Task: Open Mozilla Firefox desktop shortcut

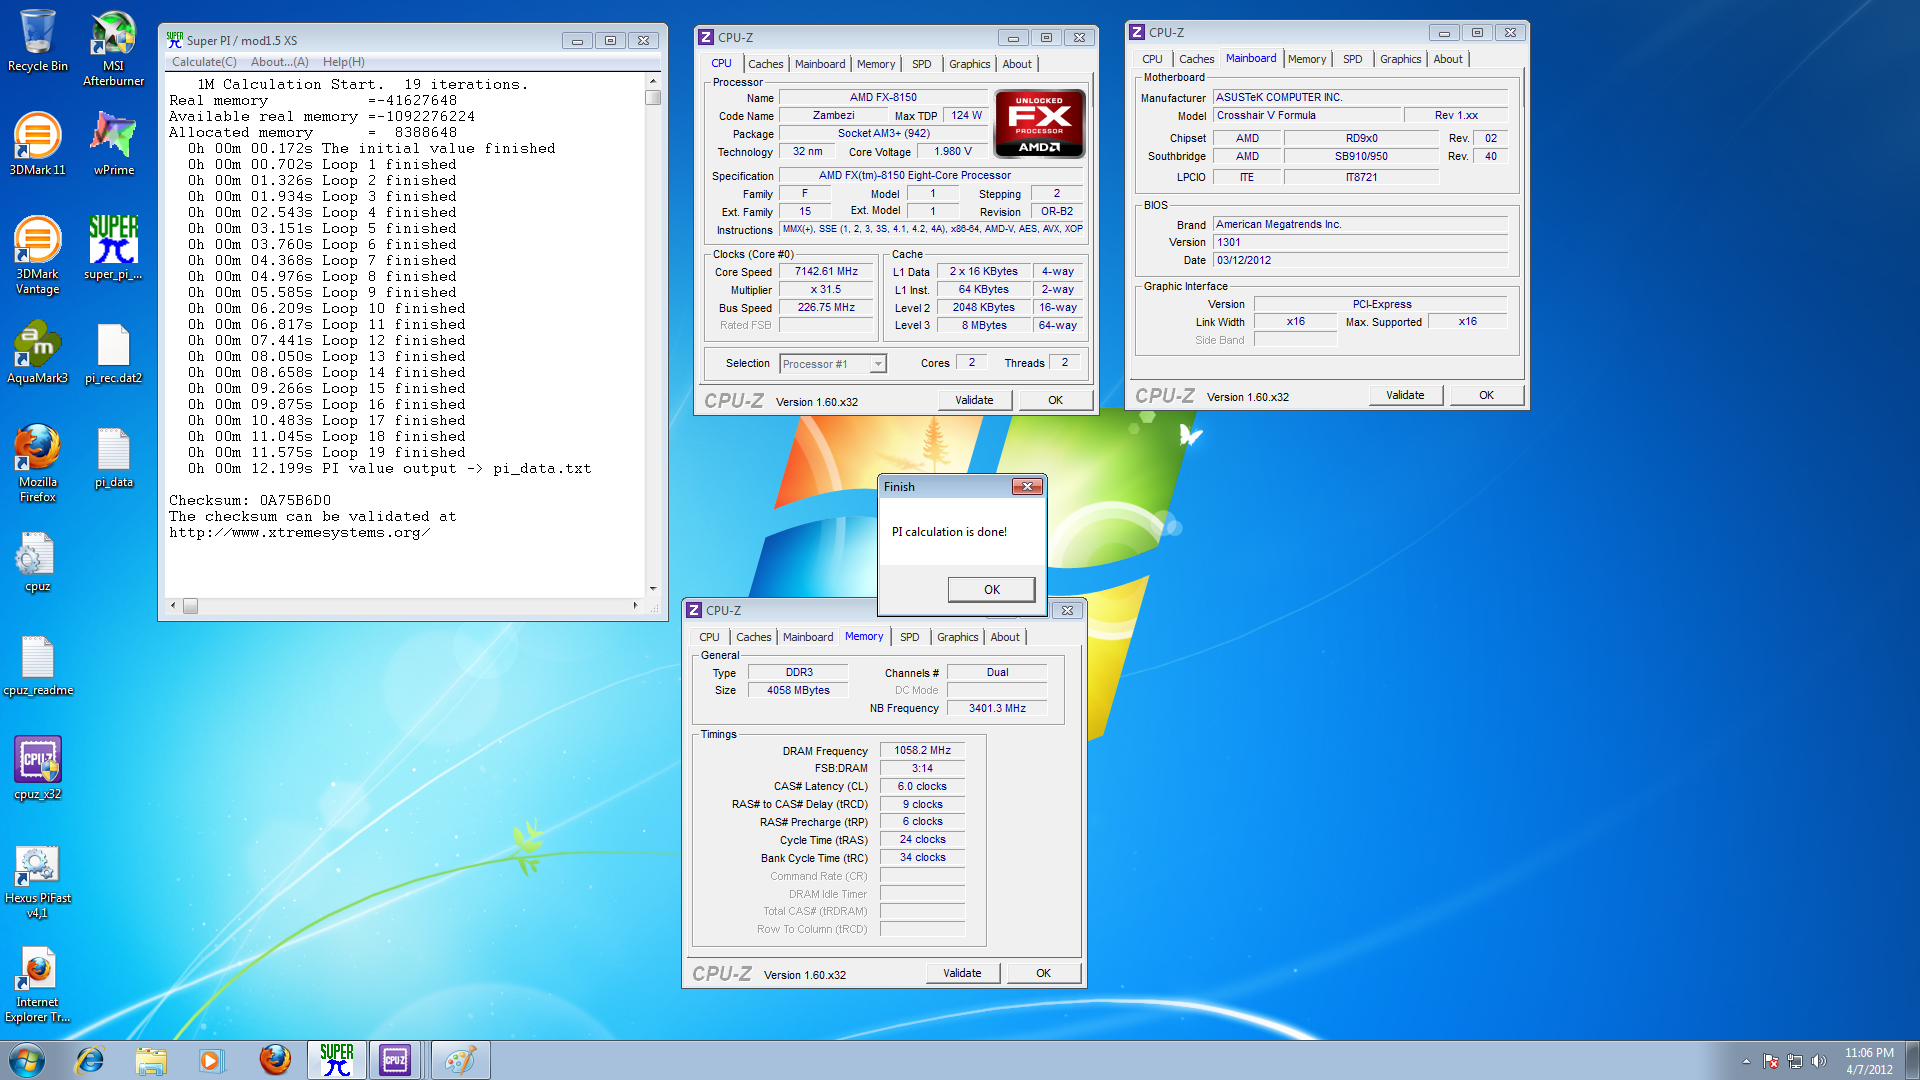Action: 38,463
